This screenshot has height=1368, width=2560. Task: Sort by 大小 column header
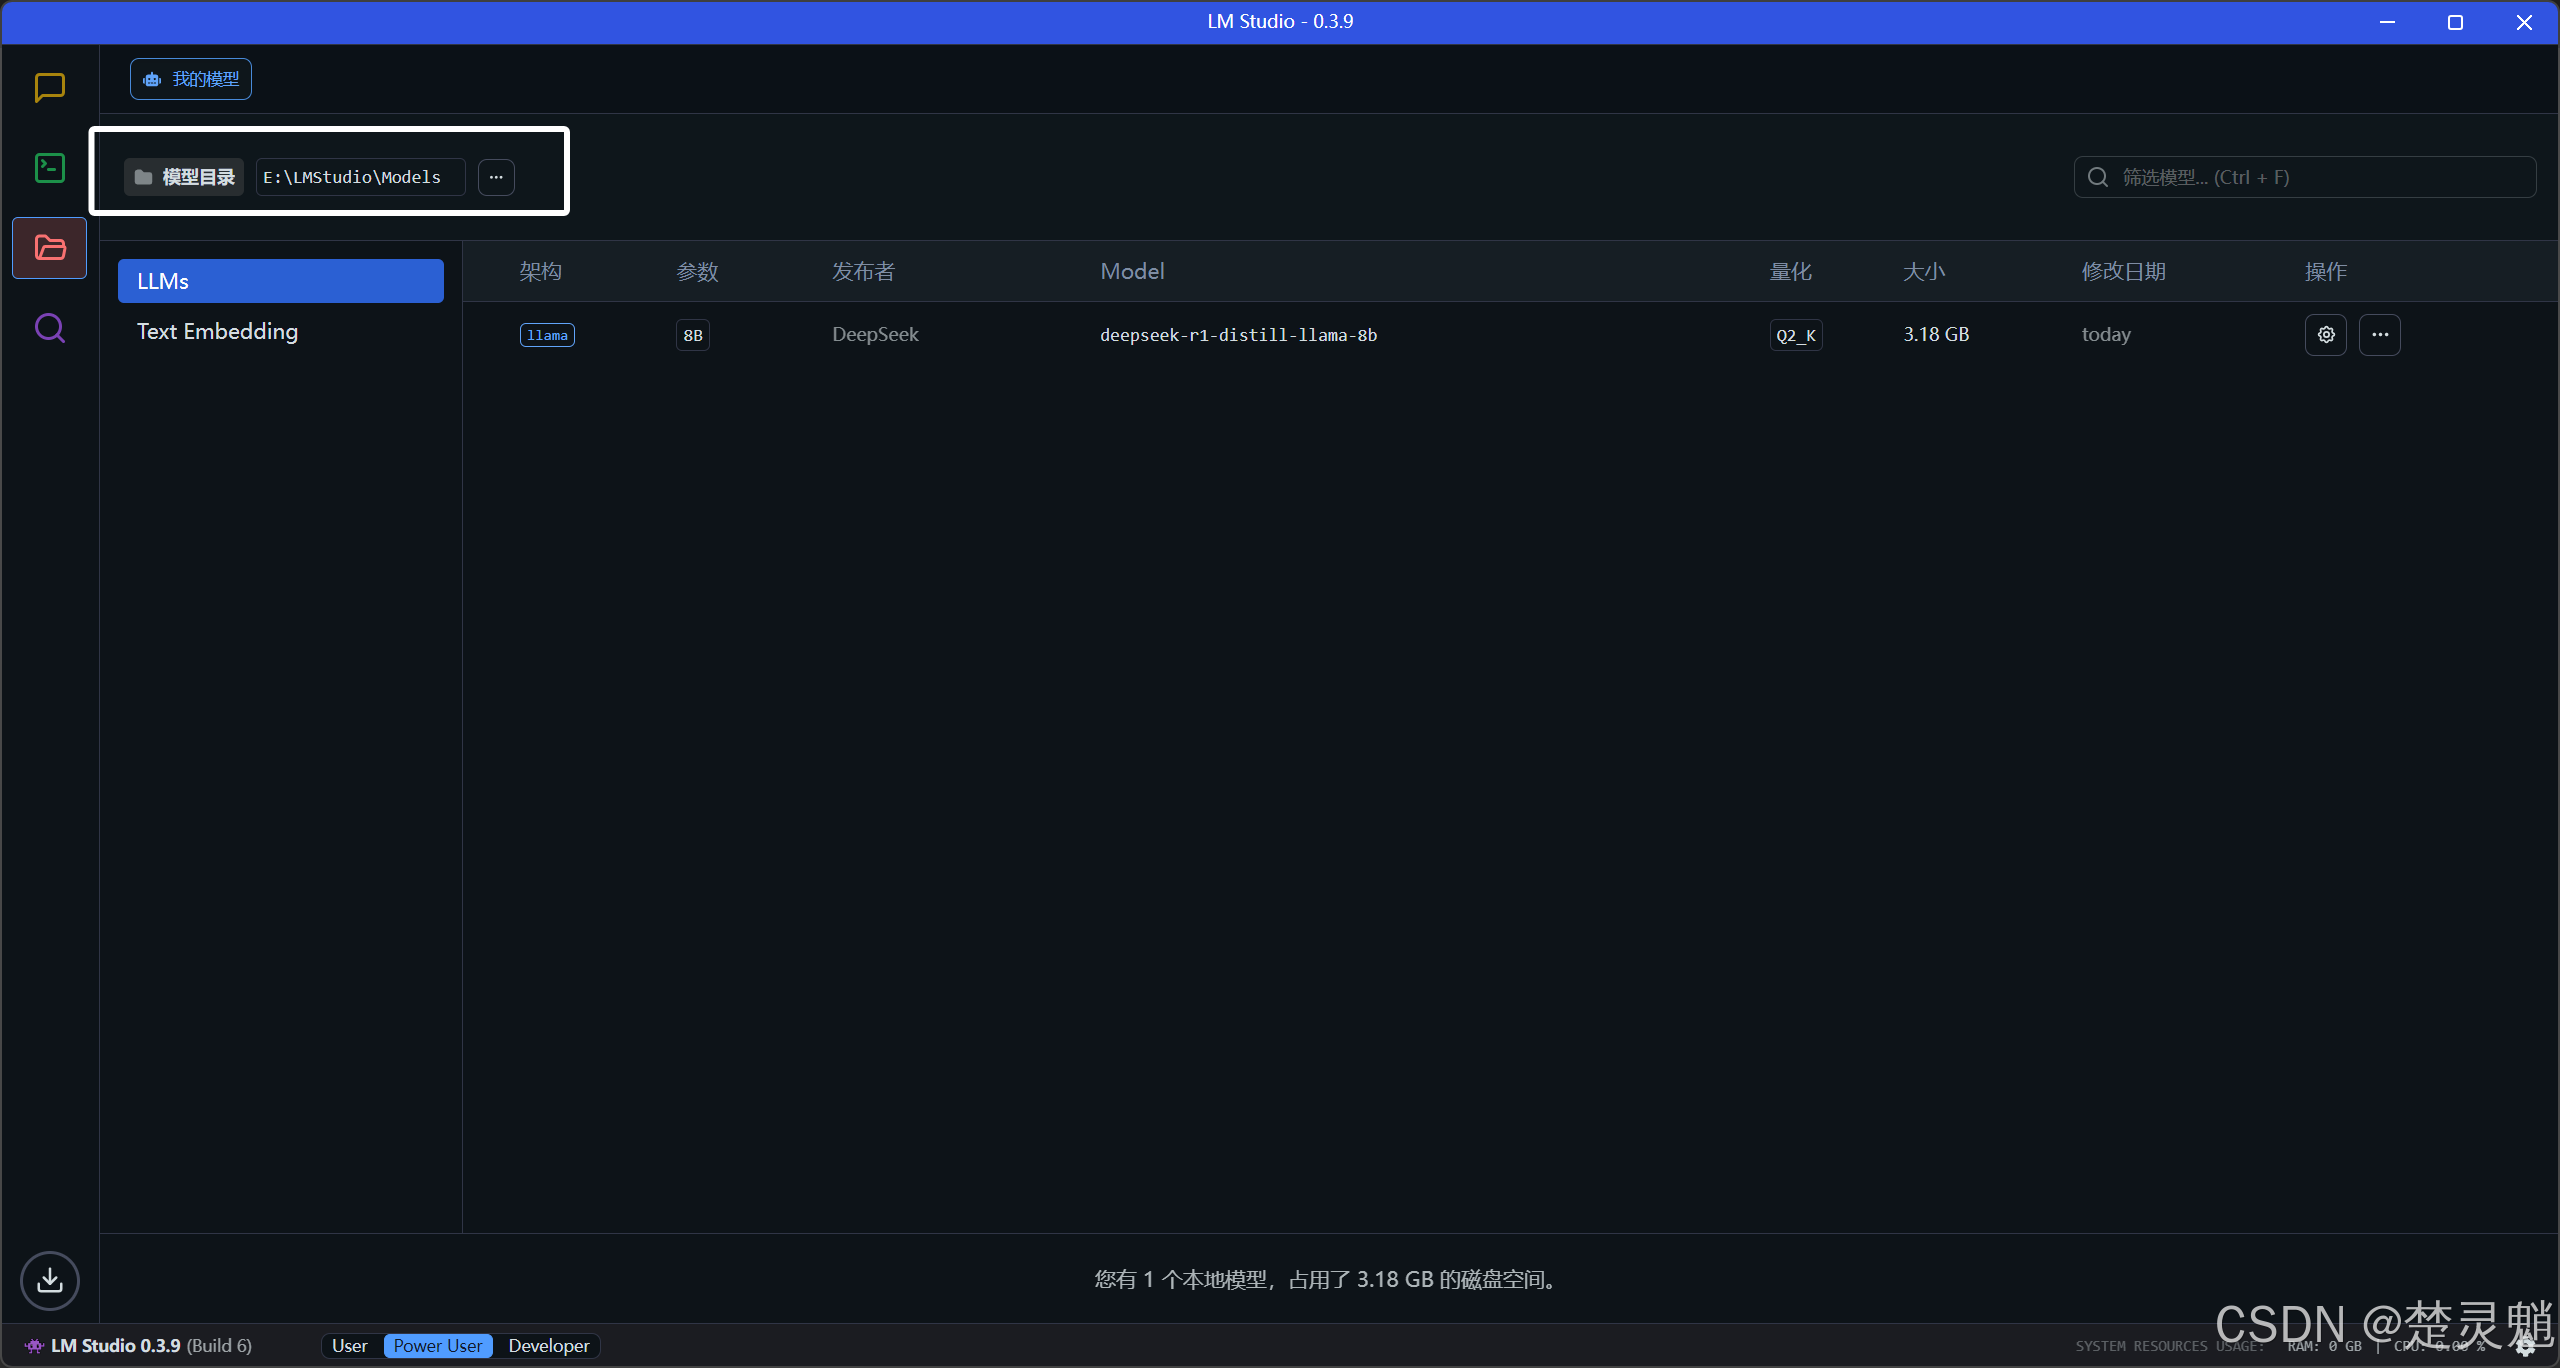1924,271
